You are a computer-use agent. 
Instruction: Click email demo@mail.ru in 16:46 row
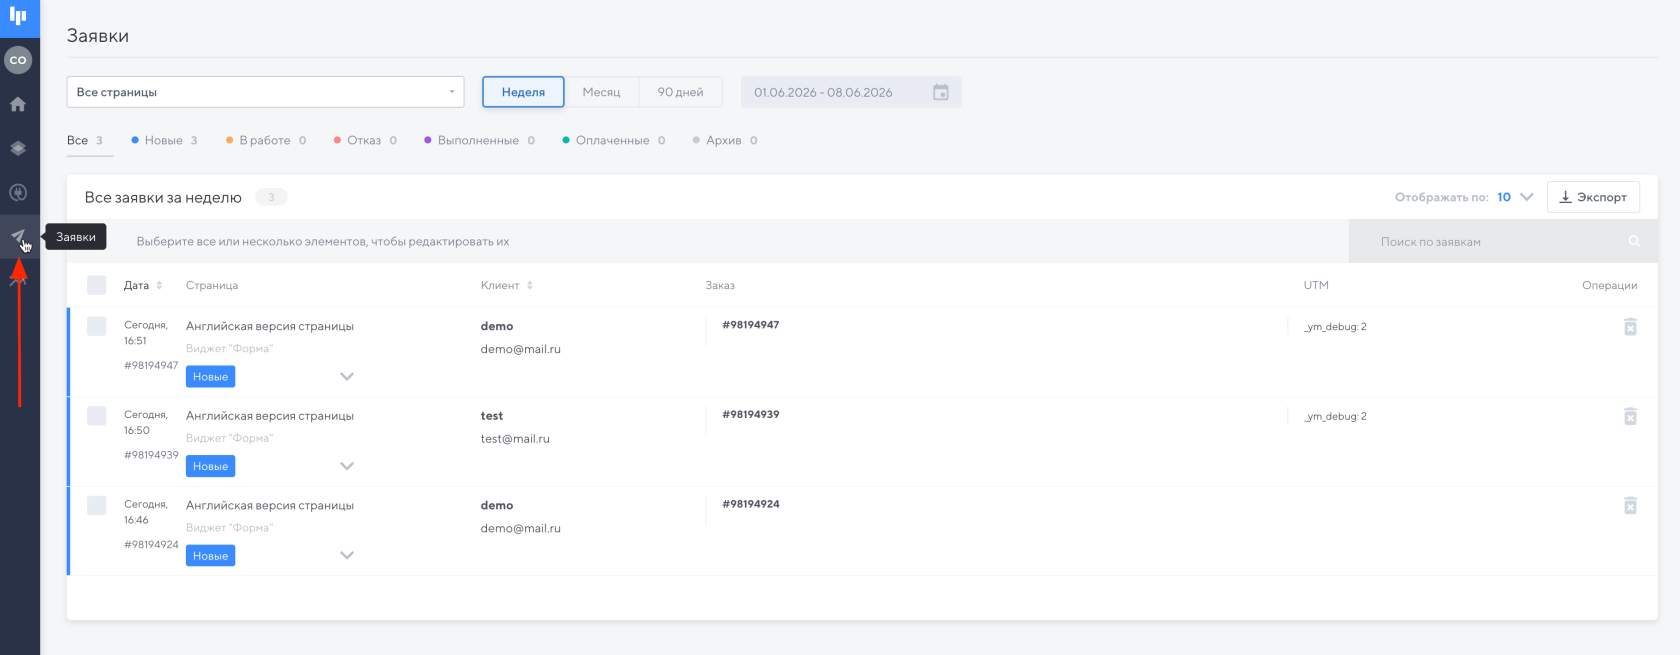point(520,528)
